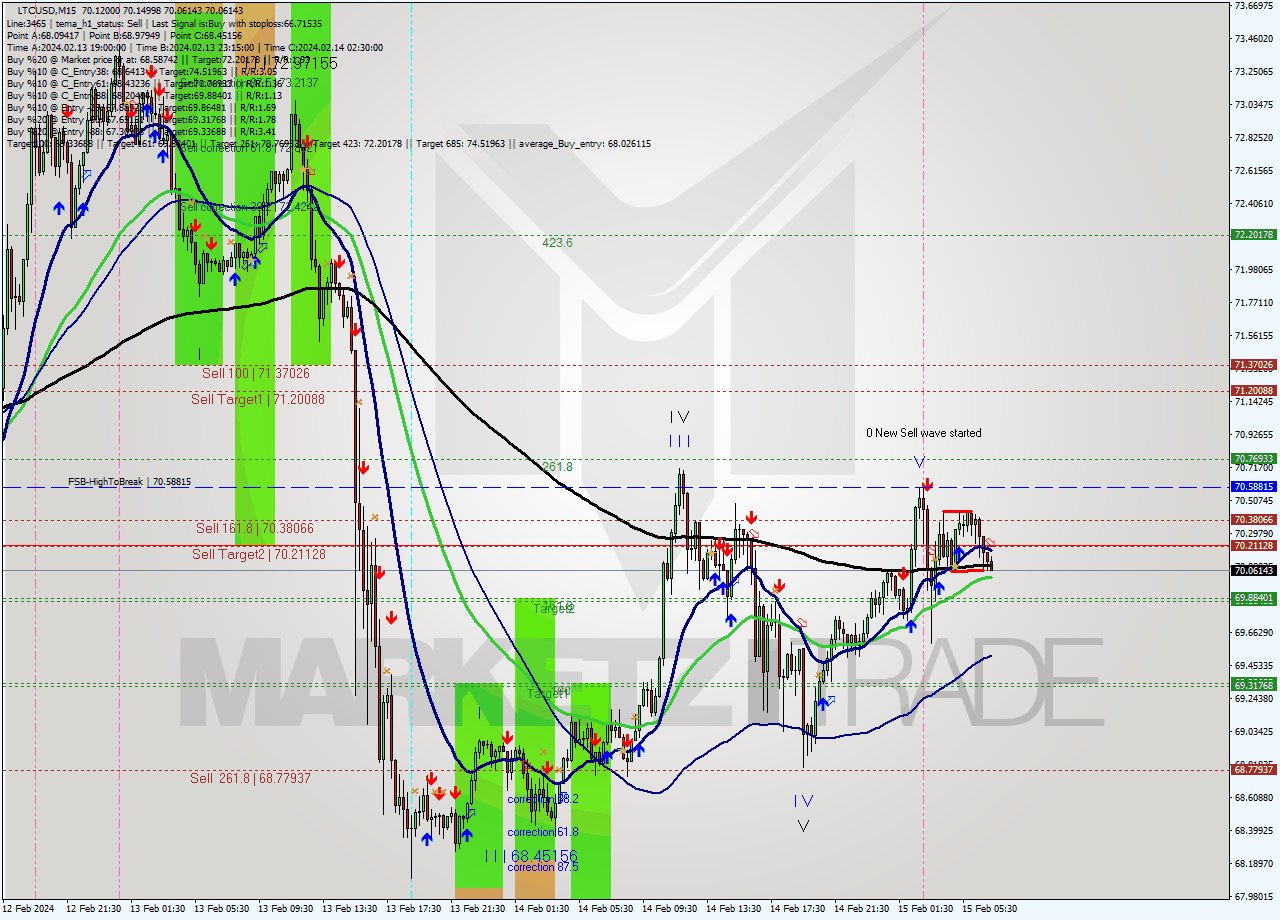This screenshot has width=1280, height=920.
Task: Click the 'Sell 161.8 | 70.38066' label
Action: [254, 528]
